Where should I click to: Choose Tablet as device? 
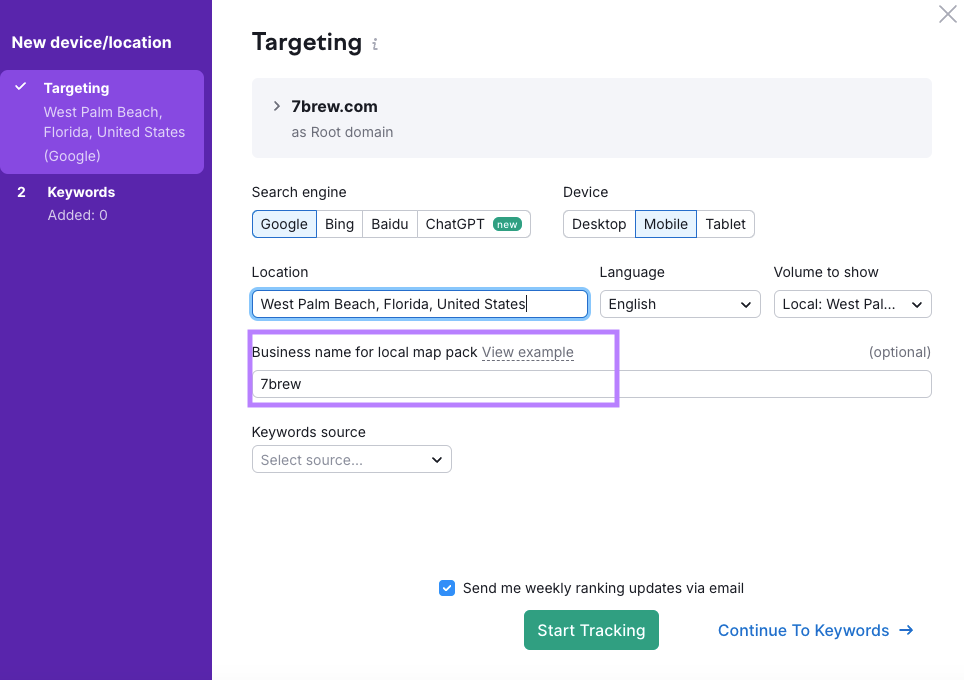coord(725,224)
